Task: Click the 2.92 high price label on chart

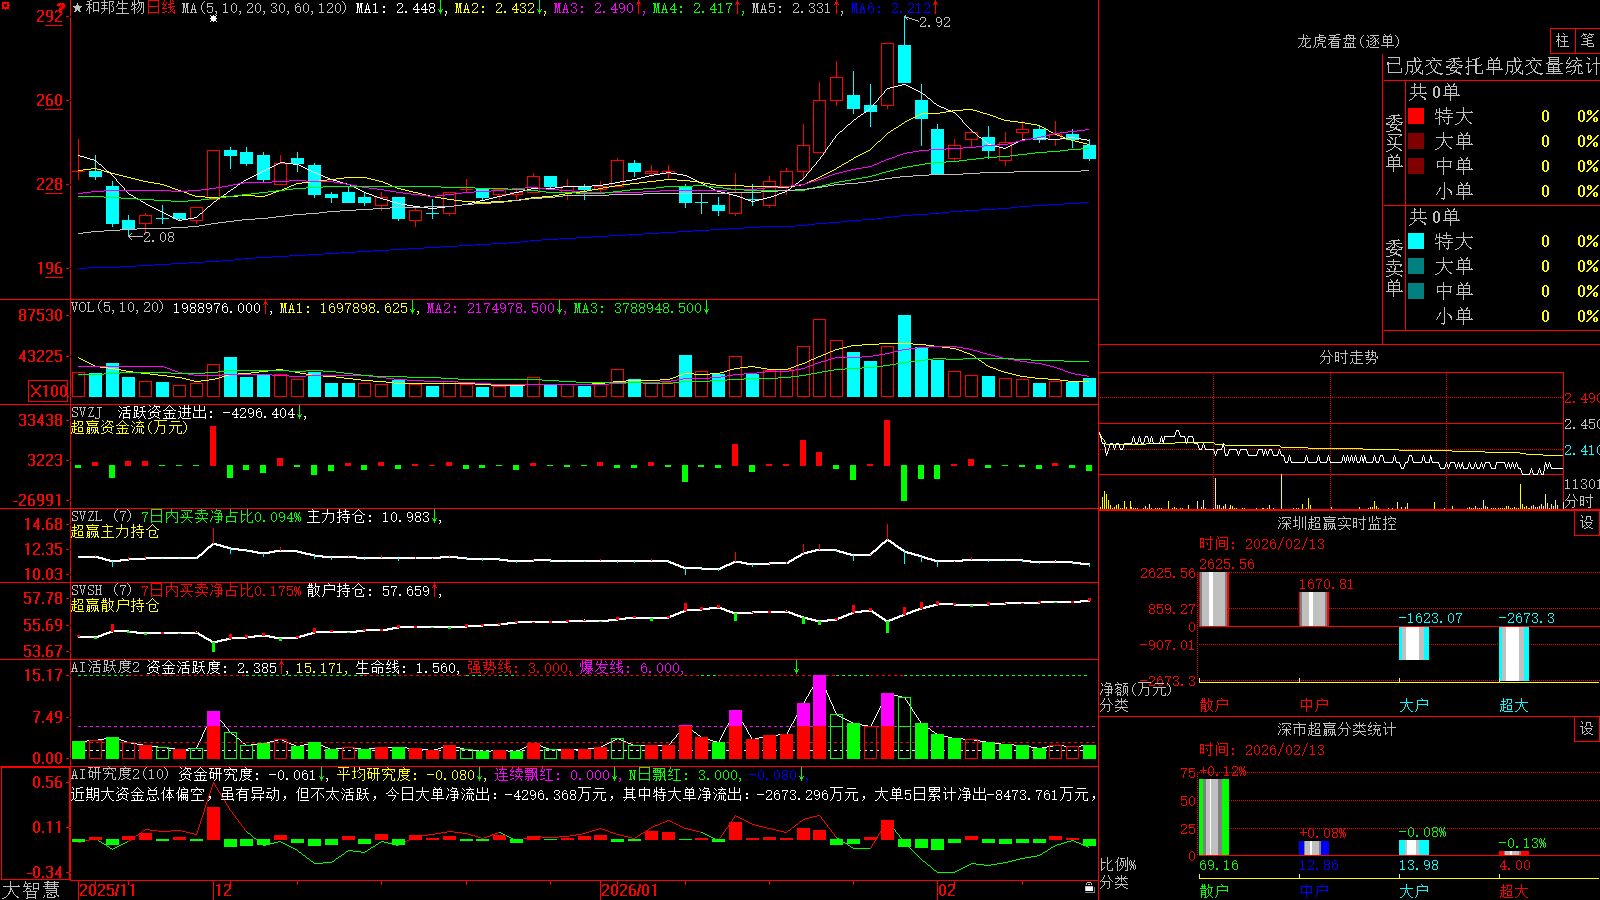Action: [935, 22]
